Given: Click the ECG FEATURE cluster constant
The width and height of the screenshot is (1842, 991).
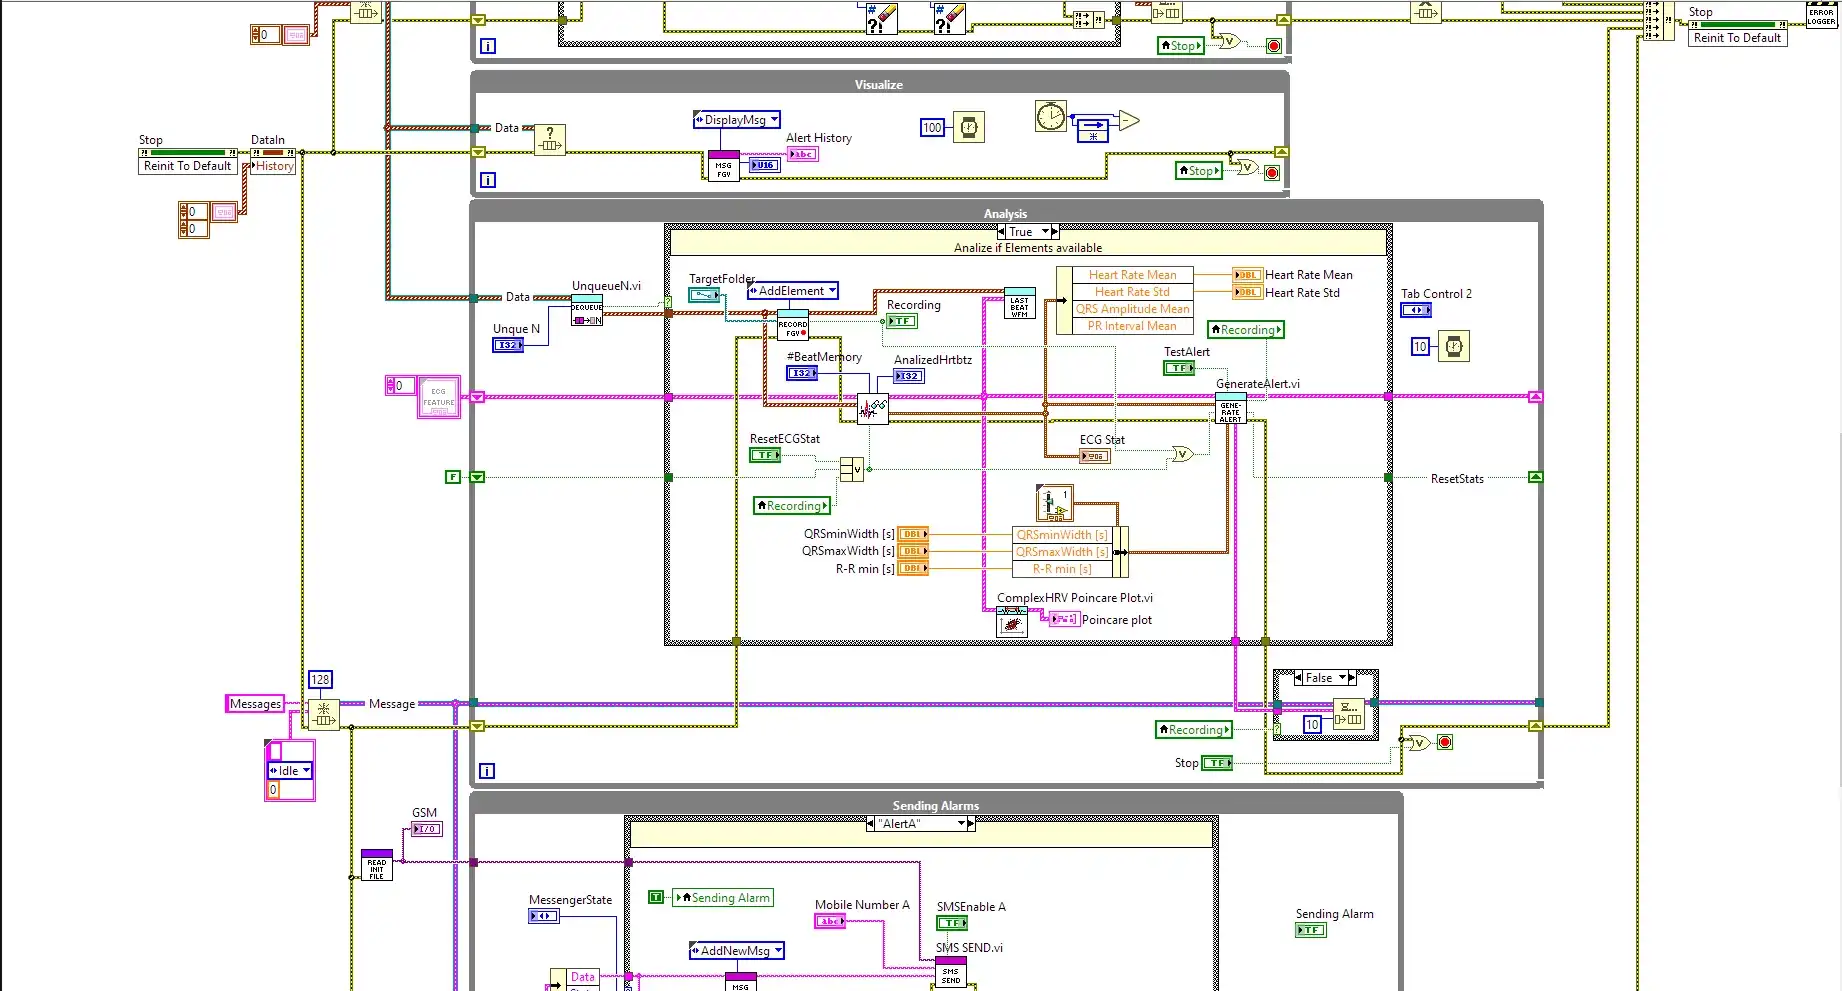Looking at the screenshot, I should (x=438, y=397).
